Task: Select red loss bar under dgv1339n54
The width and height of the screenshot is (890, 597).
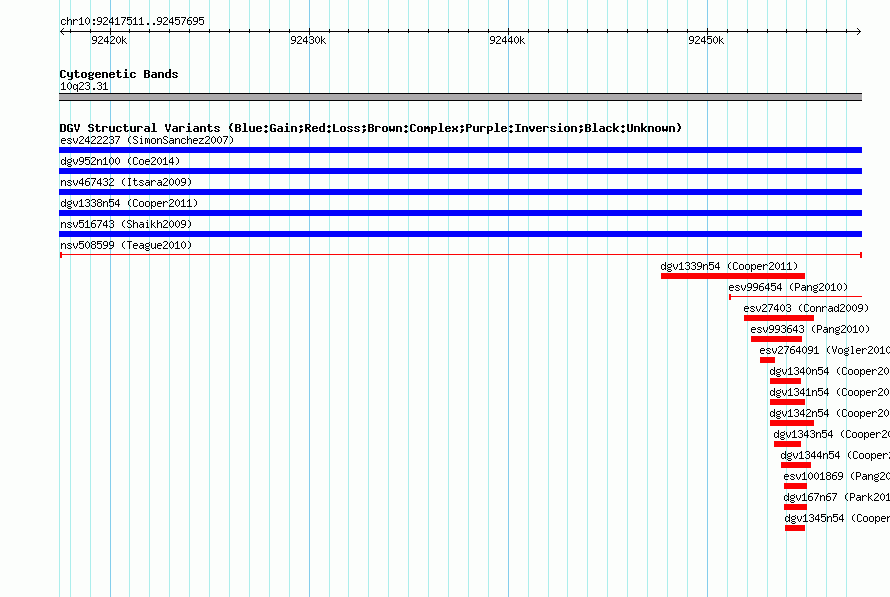Action: click(x=733, y=276)
